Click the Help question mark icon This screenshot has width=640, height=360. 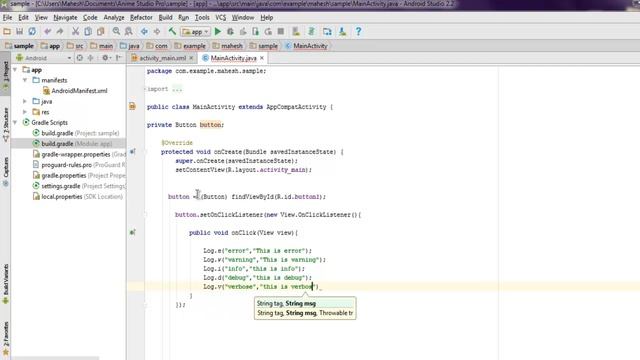click(358, 31)
